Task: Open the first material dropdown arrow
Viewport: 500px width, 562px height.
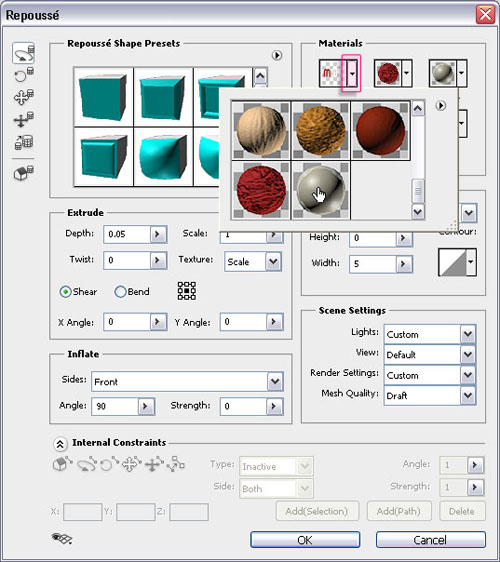Action: (353, 73)
